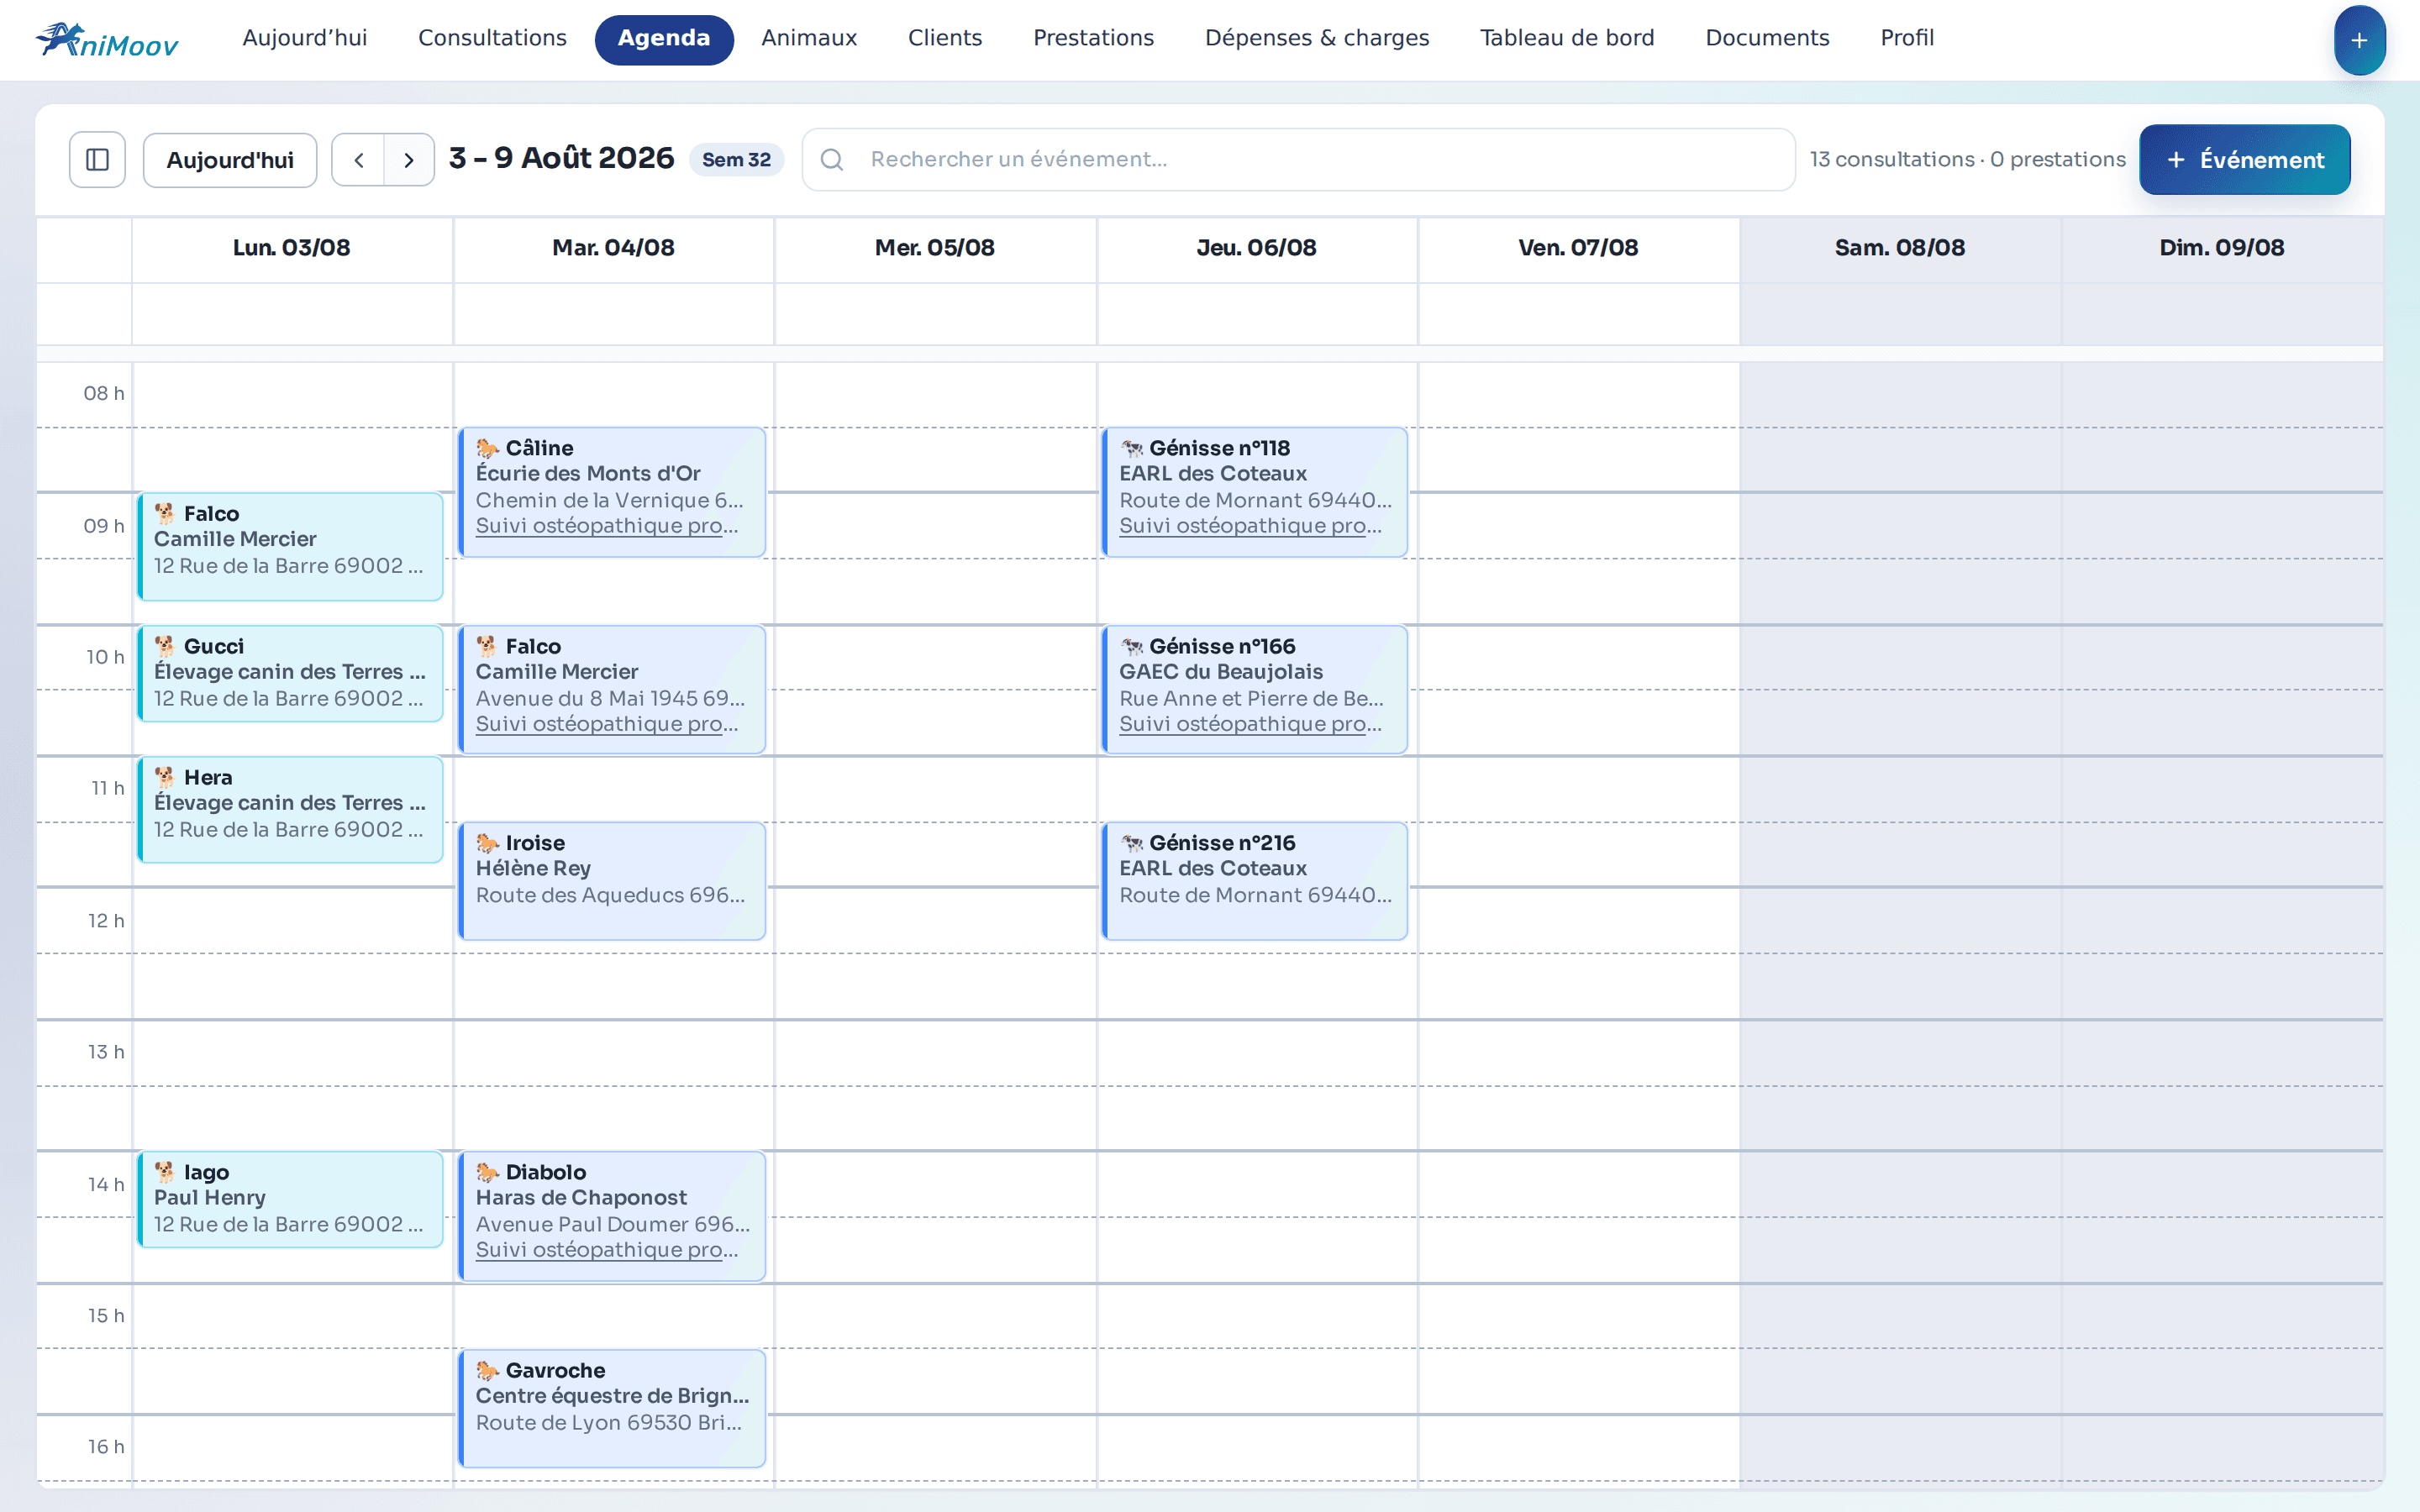2420x1512 pixels.
Task: Focus the Rechercher un événement field
Action: (x=1298, y=159)
